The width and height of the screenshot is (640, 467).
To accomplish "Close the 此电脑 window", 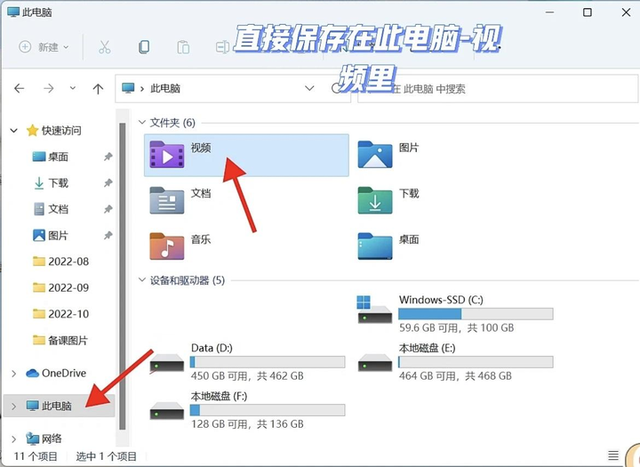I will point(626,12).
